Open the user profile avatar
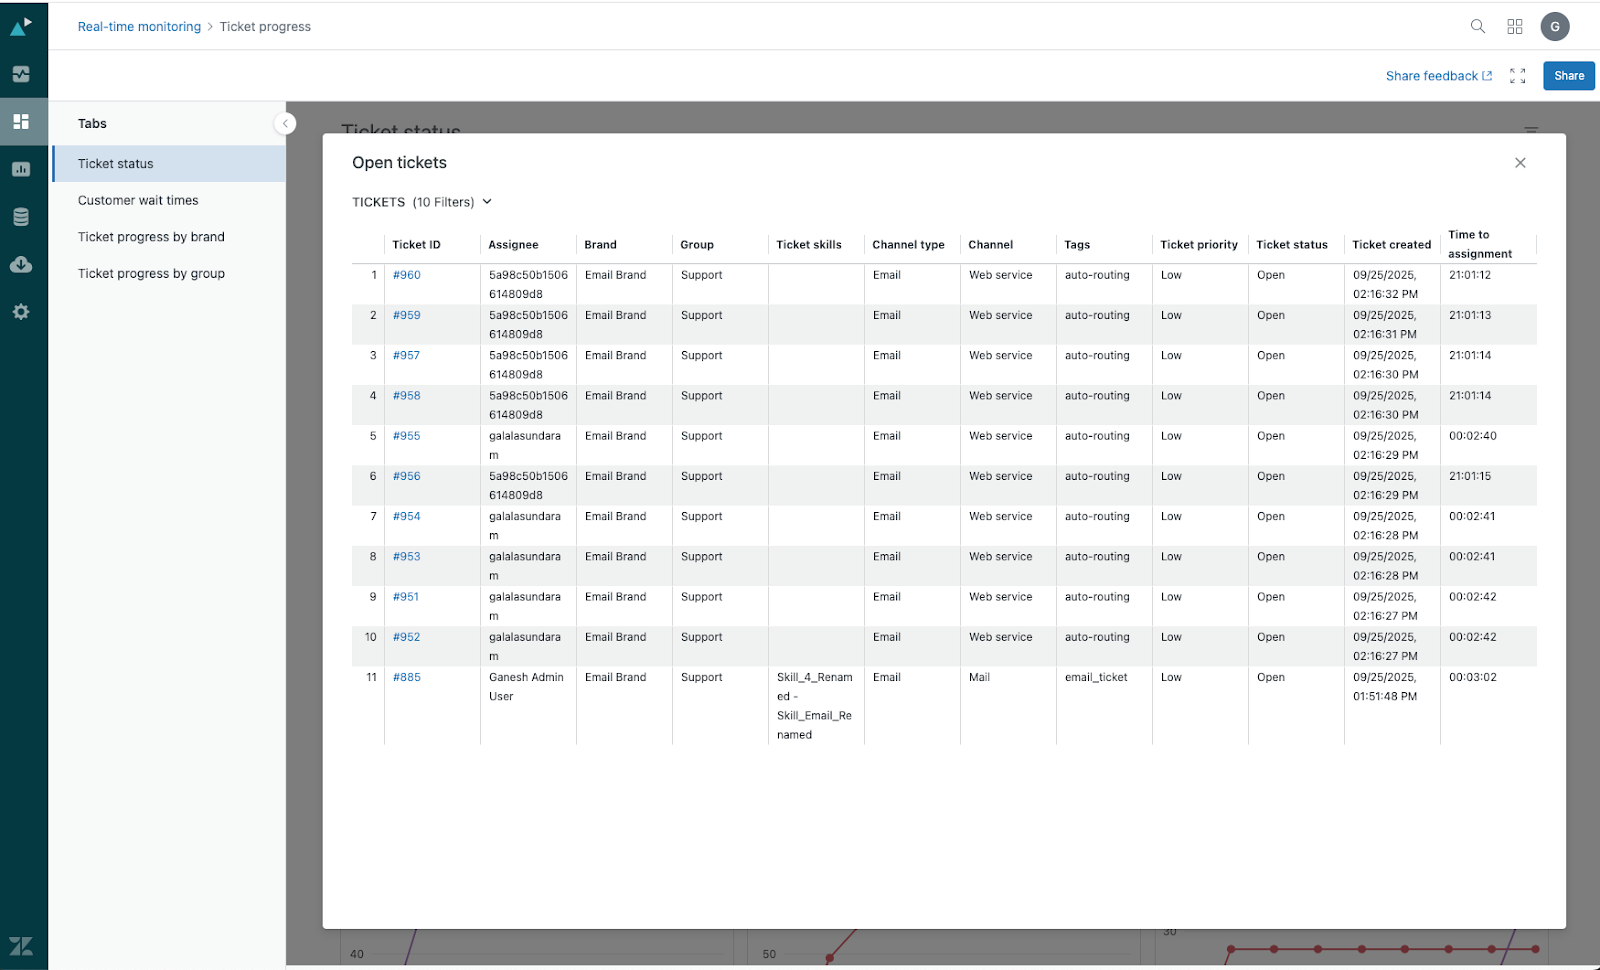 click(1554, 27)
